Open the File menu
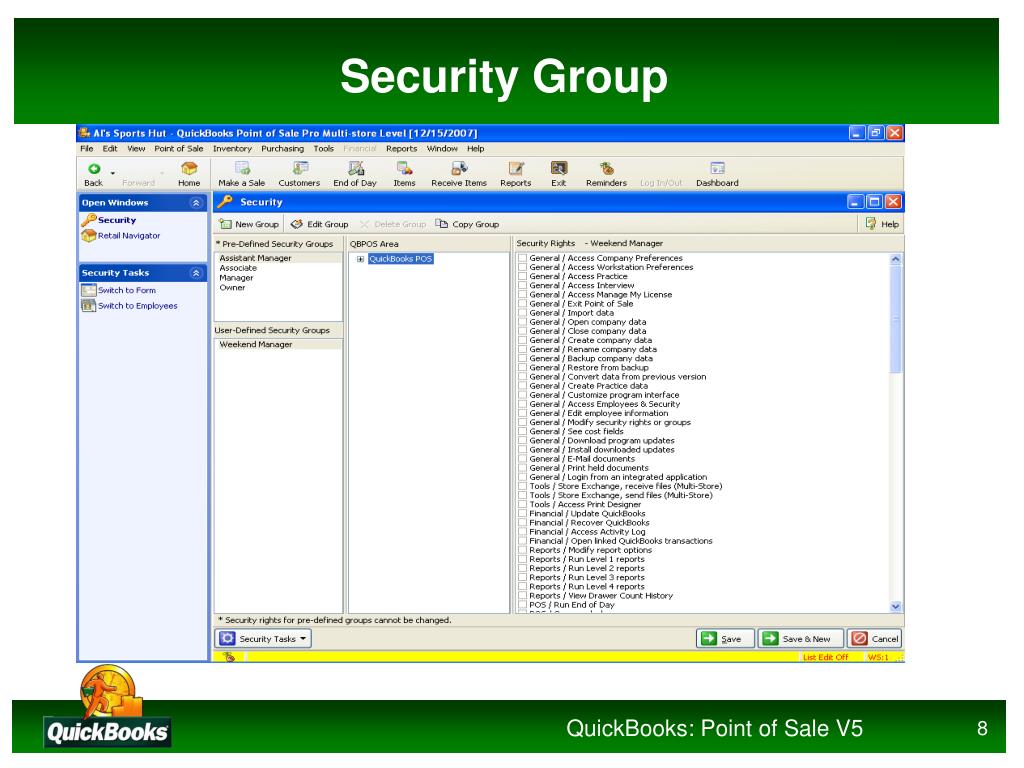Viewport: 1024px width, 768px height. (x=87, y=149)
